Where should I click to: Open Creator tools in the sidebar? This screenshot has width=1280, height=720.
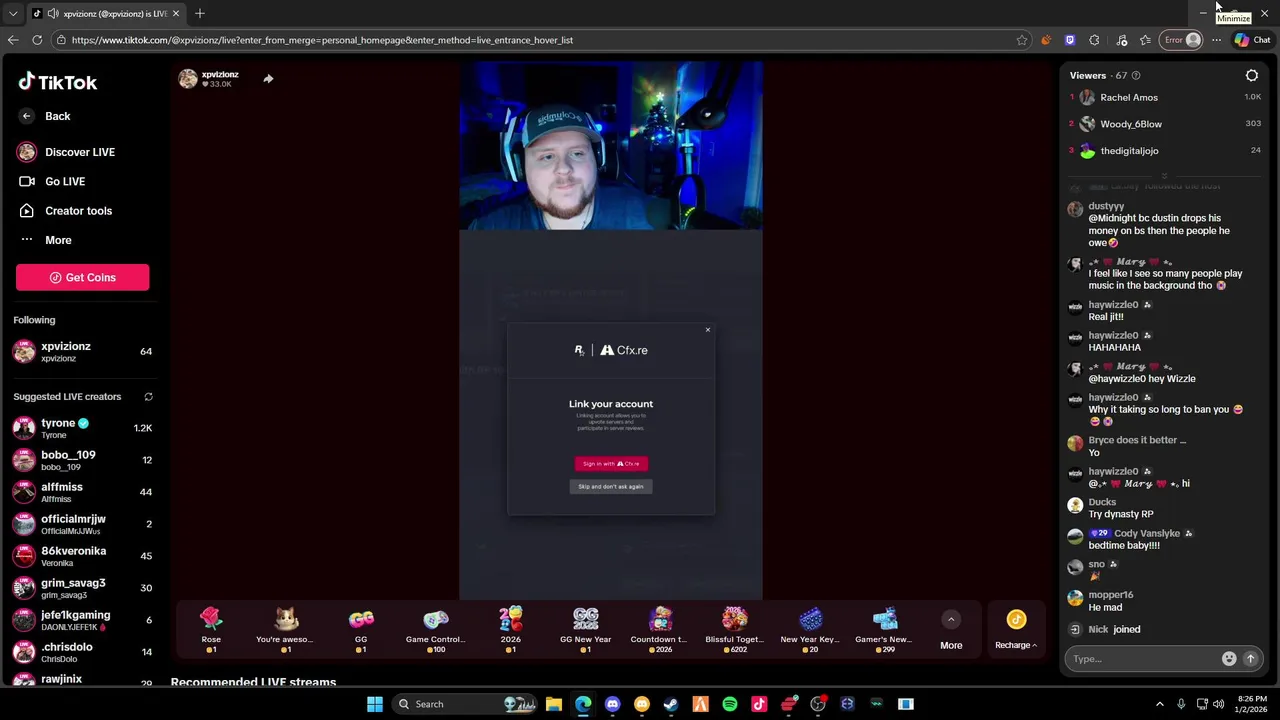coord(65,211)
